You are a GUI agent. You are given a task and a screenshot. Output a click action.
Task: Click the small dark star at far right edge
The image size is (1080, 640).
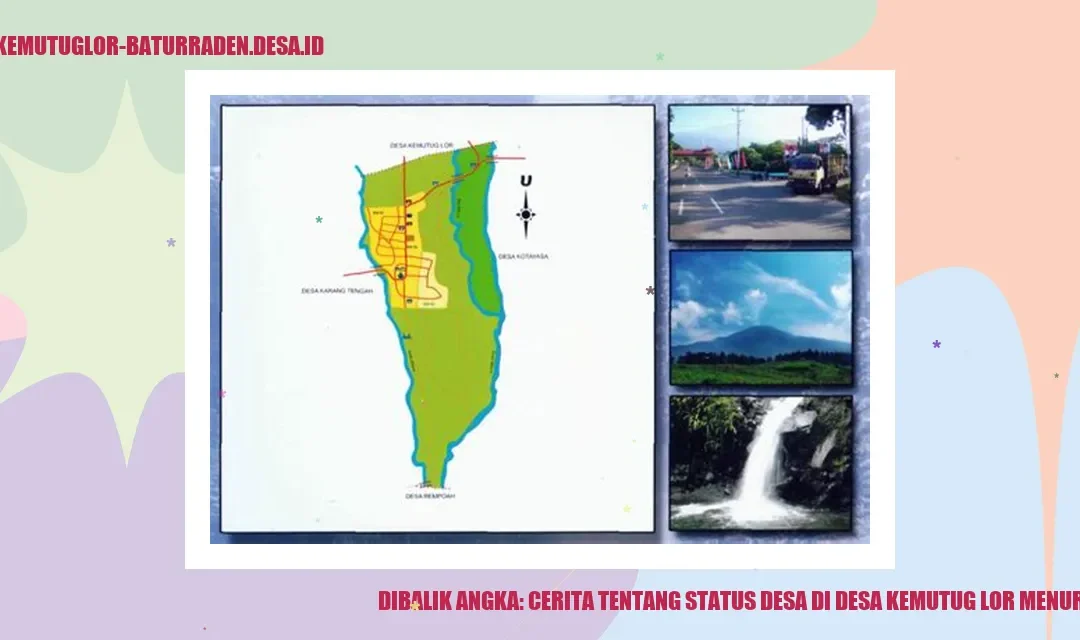tap(1056, 376)
